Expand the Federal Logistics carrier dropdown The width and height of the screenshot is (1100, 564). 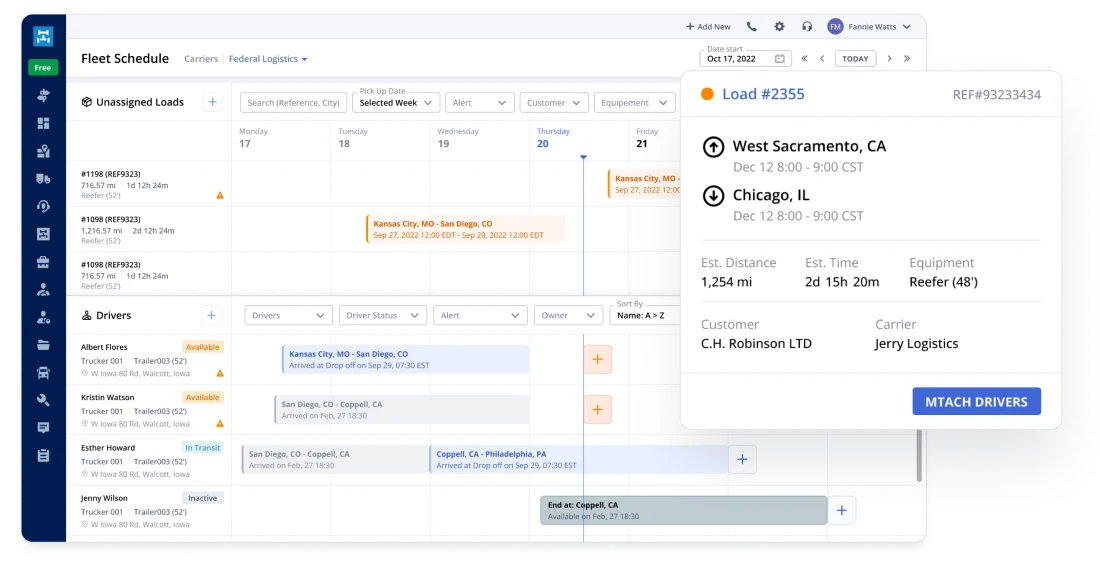[267, 59]
